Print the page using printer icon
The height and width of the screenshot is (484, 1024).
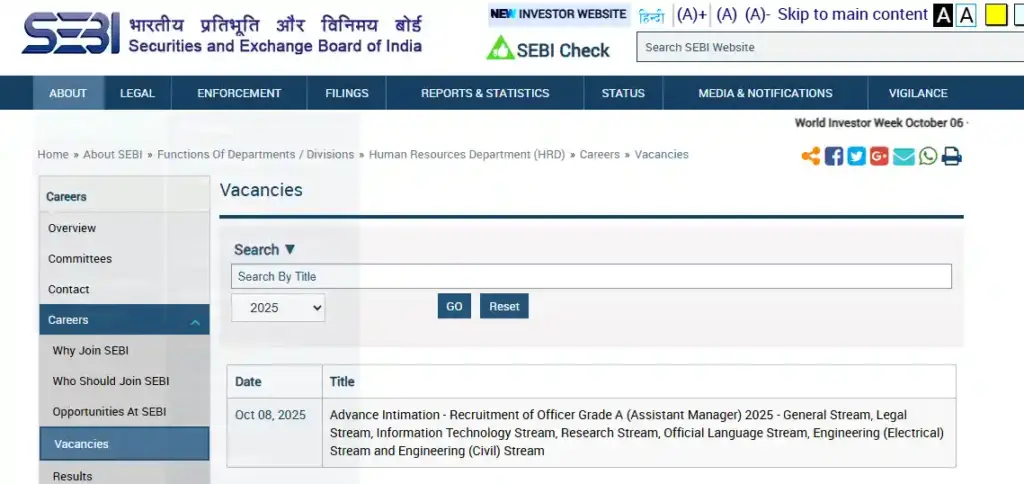(951, 156)
